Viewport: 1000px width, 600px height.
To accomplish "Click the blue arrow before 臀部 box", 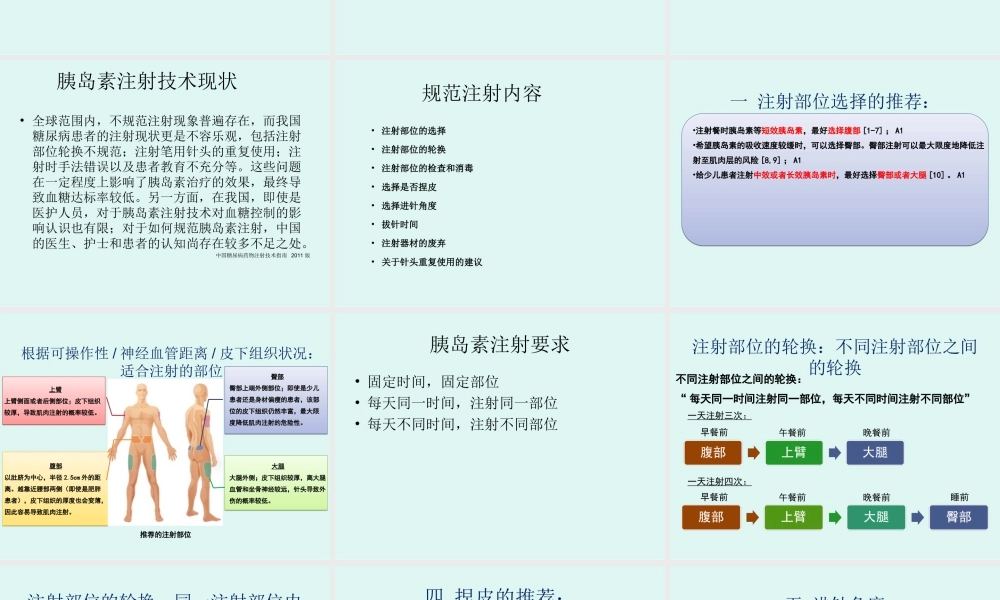I will coord(918,518).
